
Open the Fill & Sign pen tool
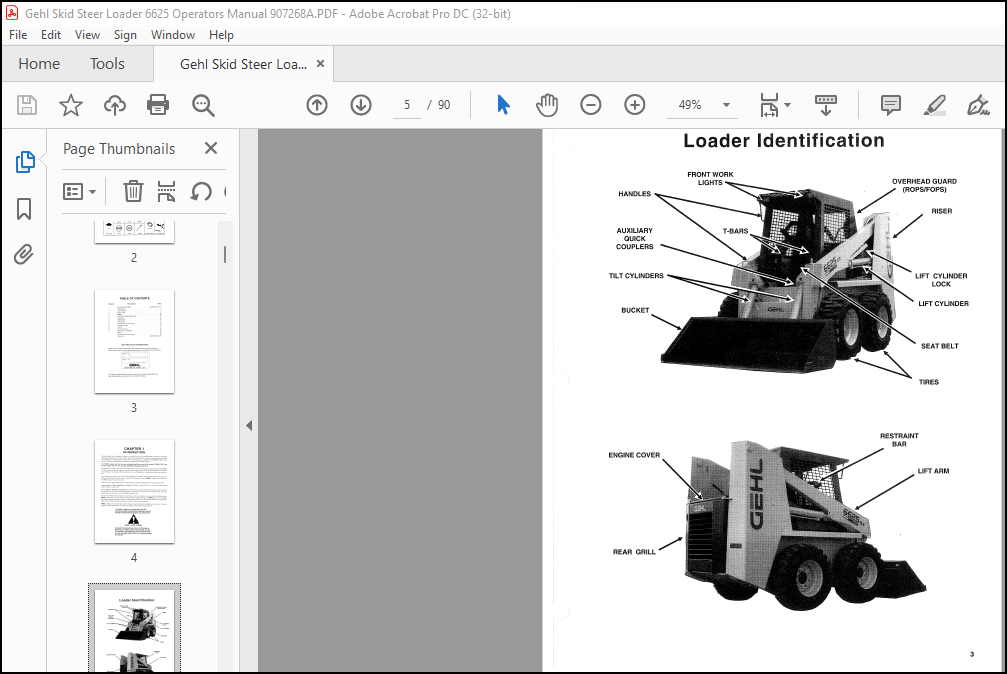[x=978, y=105]
